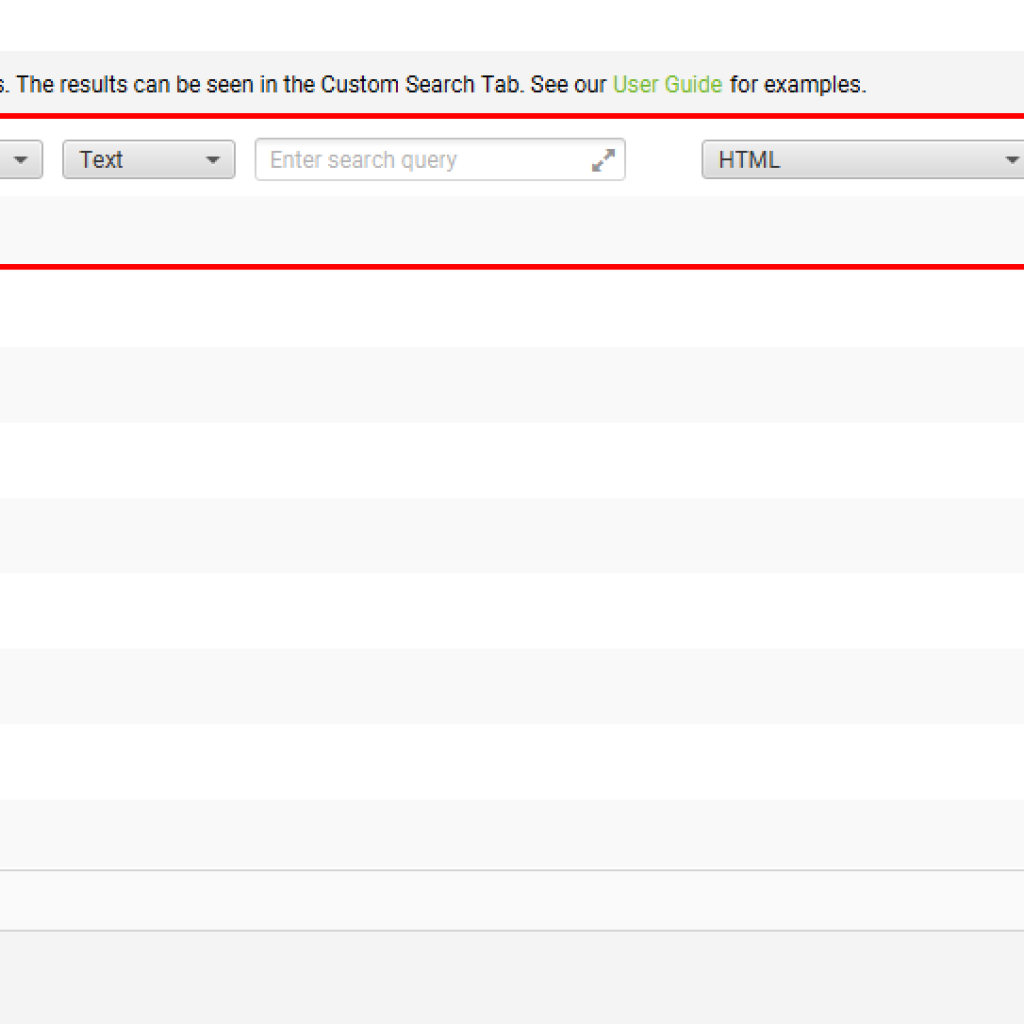Open the User Guide link
The image size is (1024, 1024).
tap(667, 85)
